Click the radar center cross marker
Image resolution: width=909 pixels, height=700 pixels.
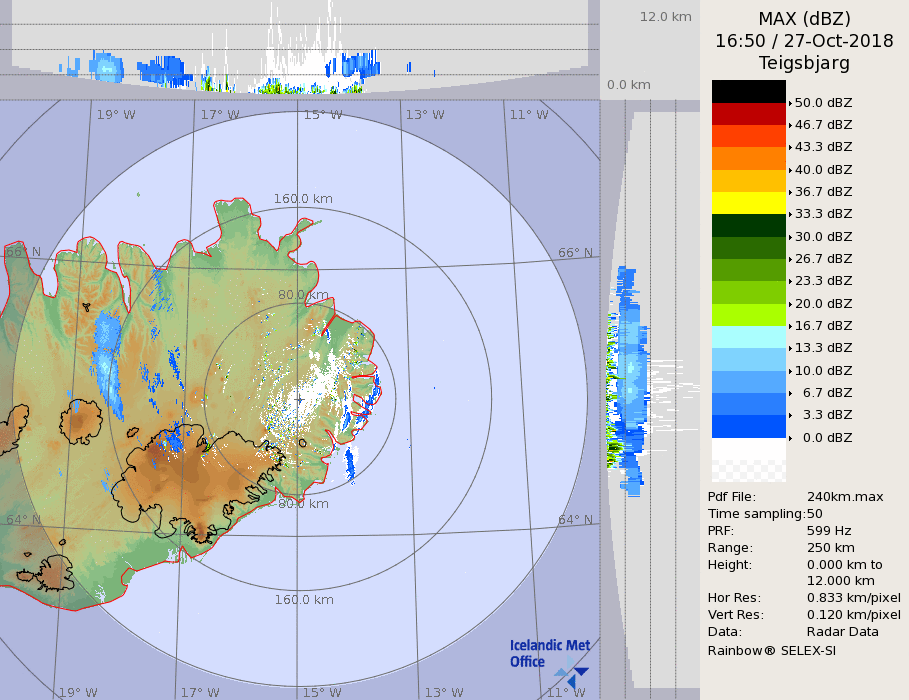point(300,399)
